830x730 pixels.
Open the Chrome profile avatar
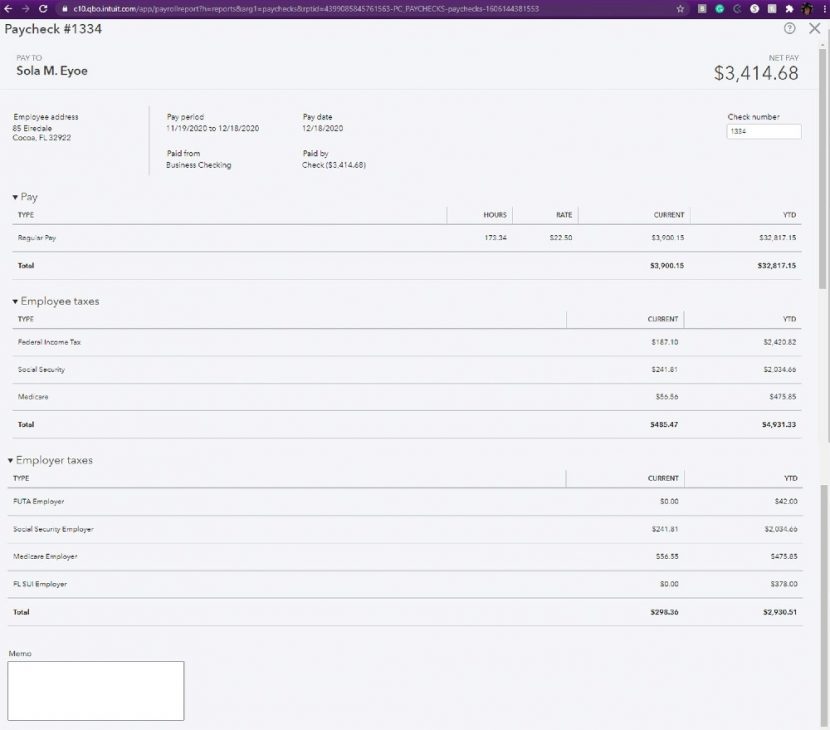coord(806,8)
